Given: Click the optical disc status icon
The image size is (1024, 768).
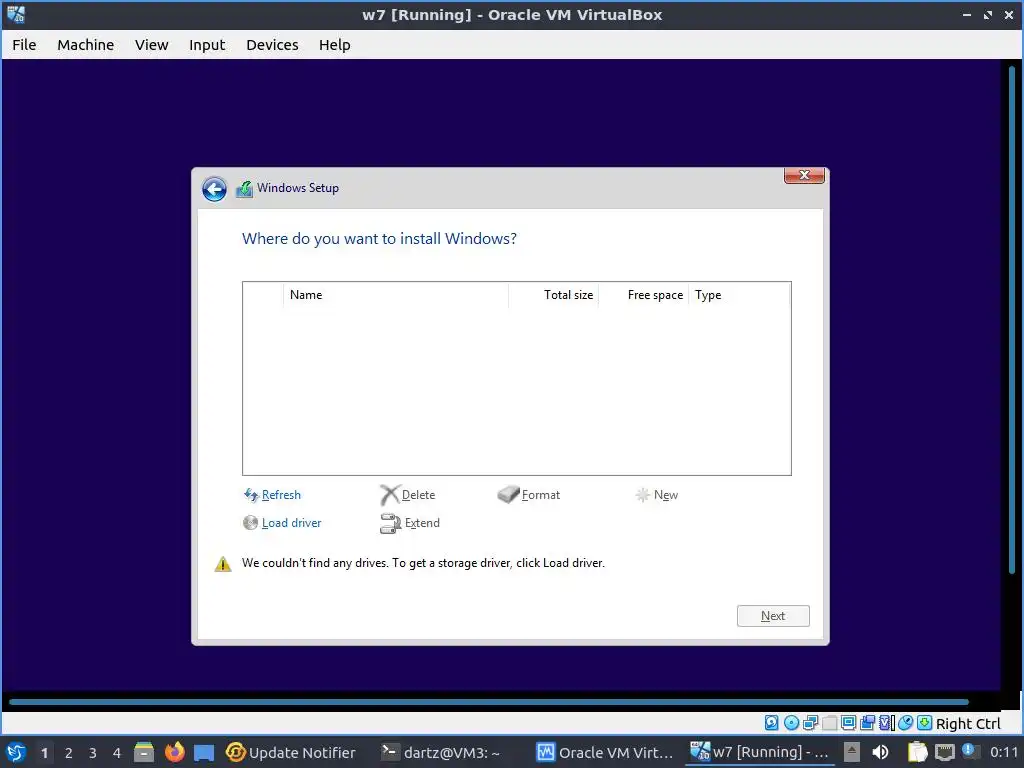Looking at the screenshot, I should point(792,723).
